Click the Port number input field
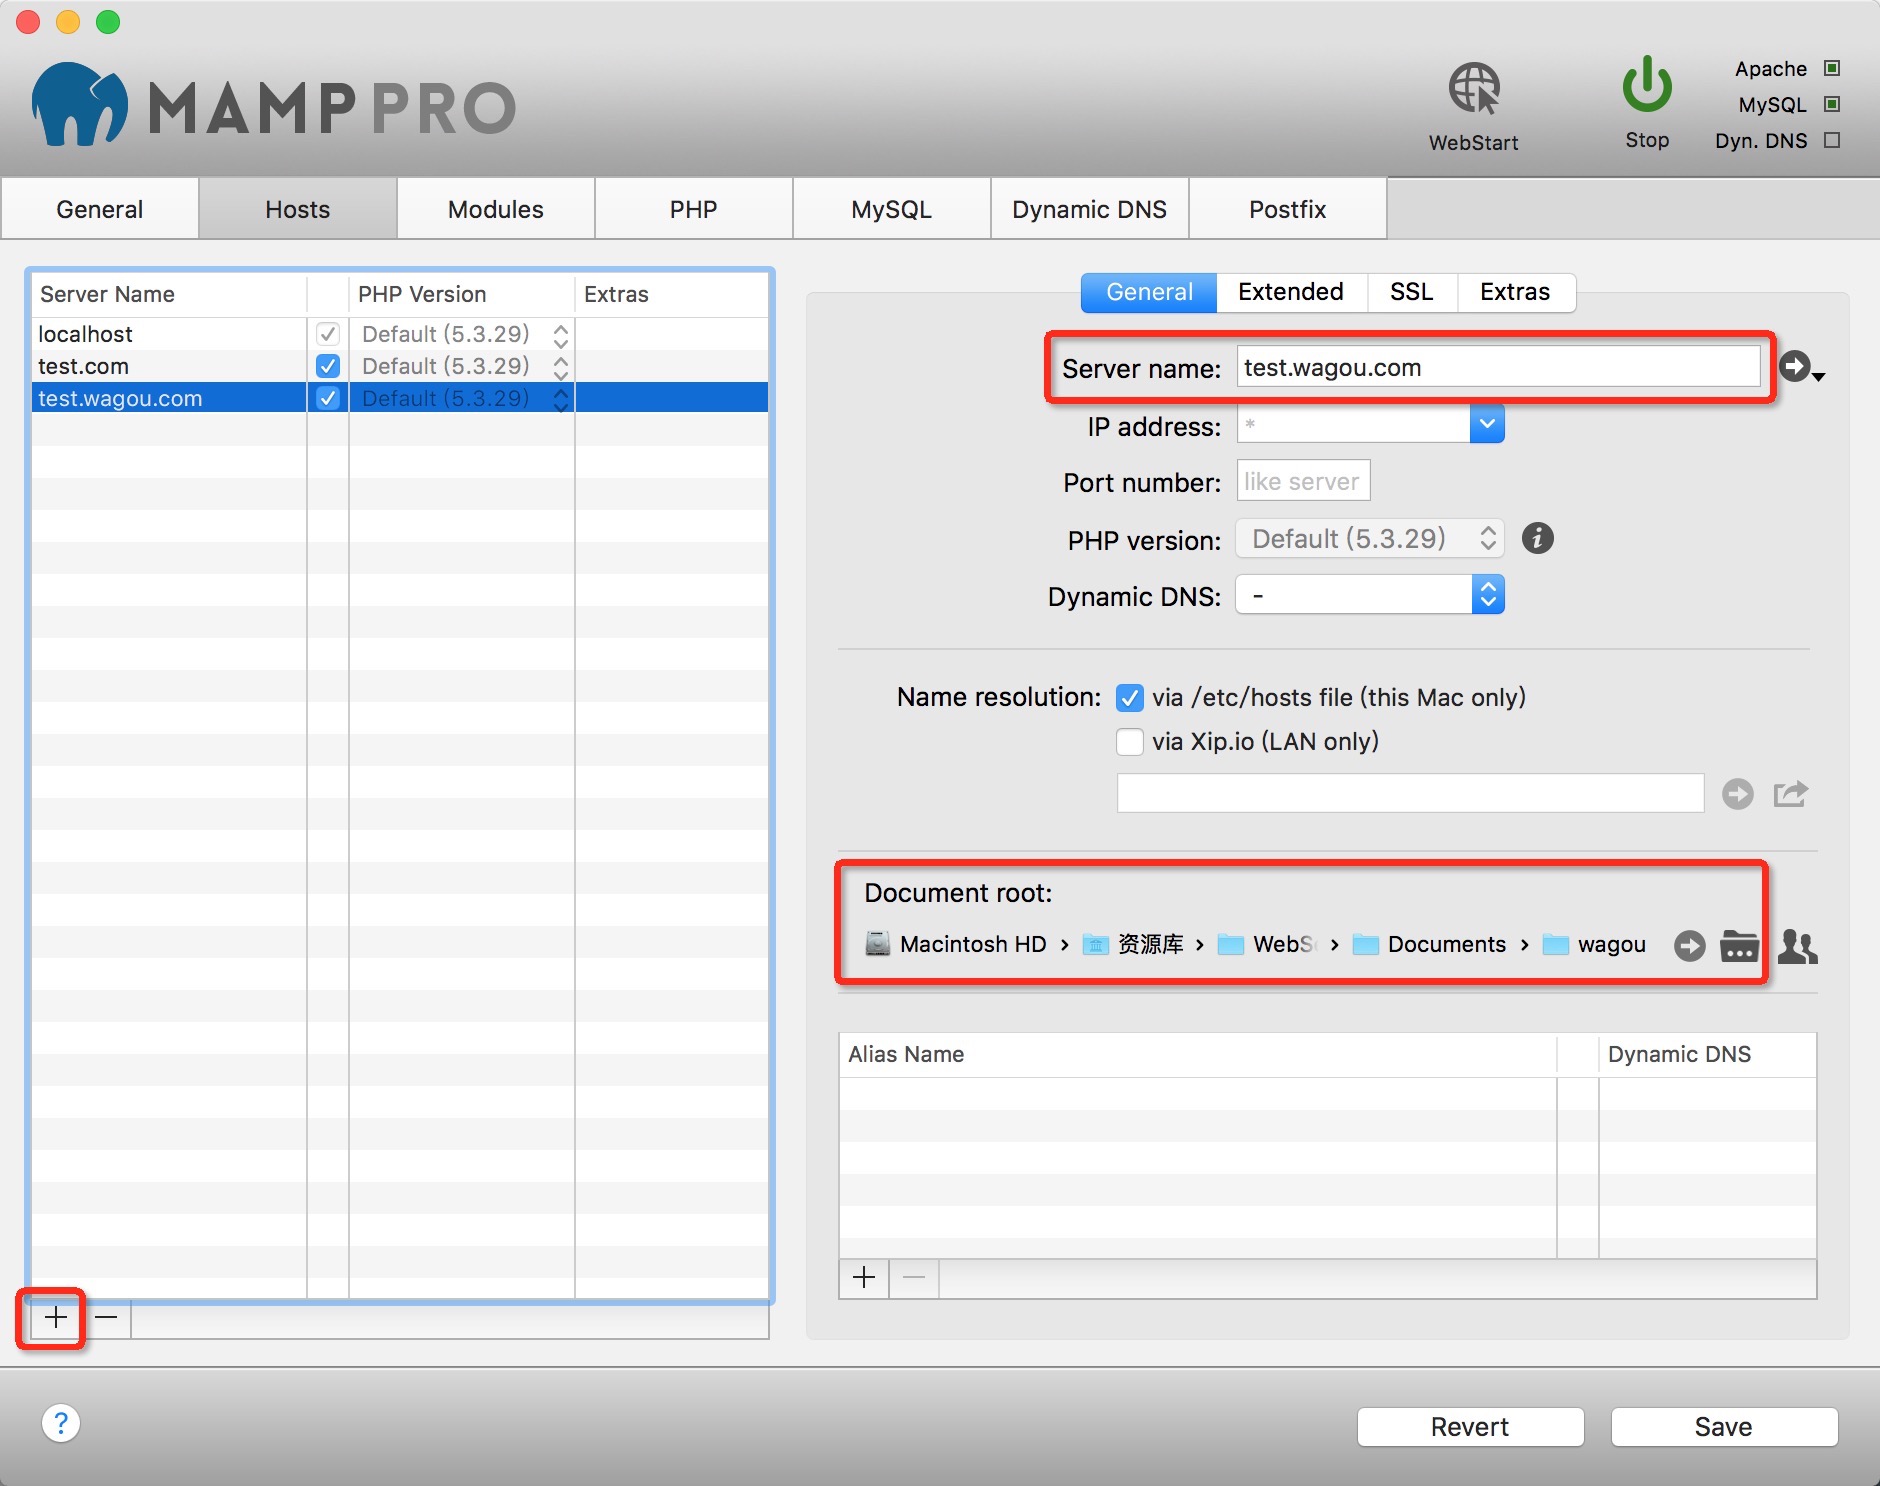Viewport: 1880px width, 1486px height. pyautogui.click(x=1303, y=482)
